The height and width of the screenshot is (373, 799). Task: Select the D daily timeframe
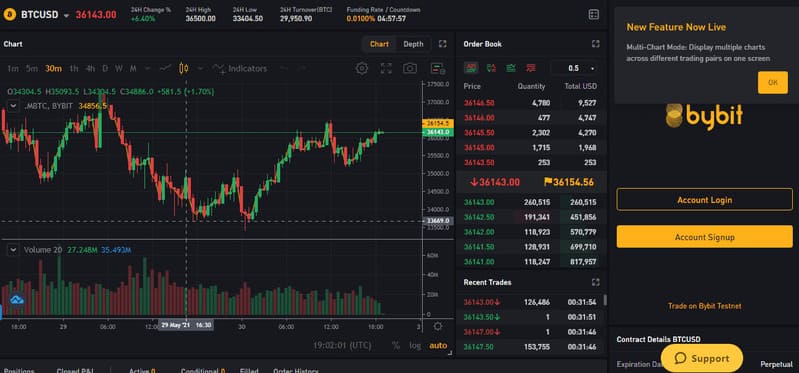105,69
